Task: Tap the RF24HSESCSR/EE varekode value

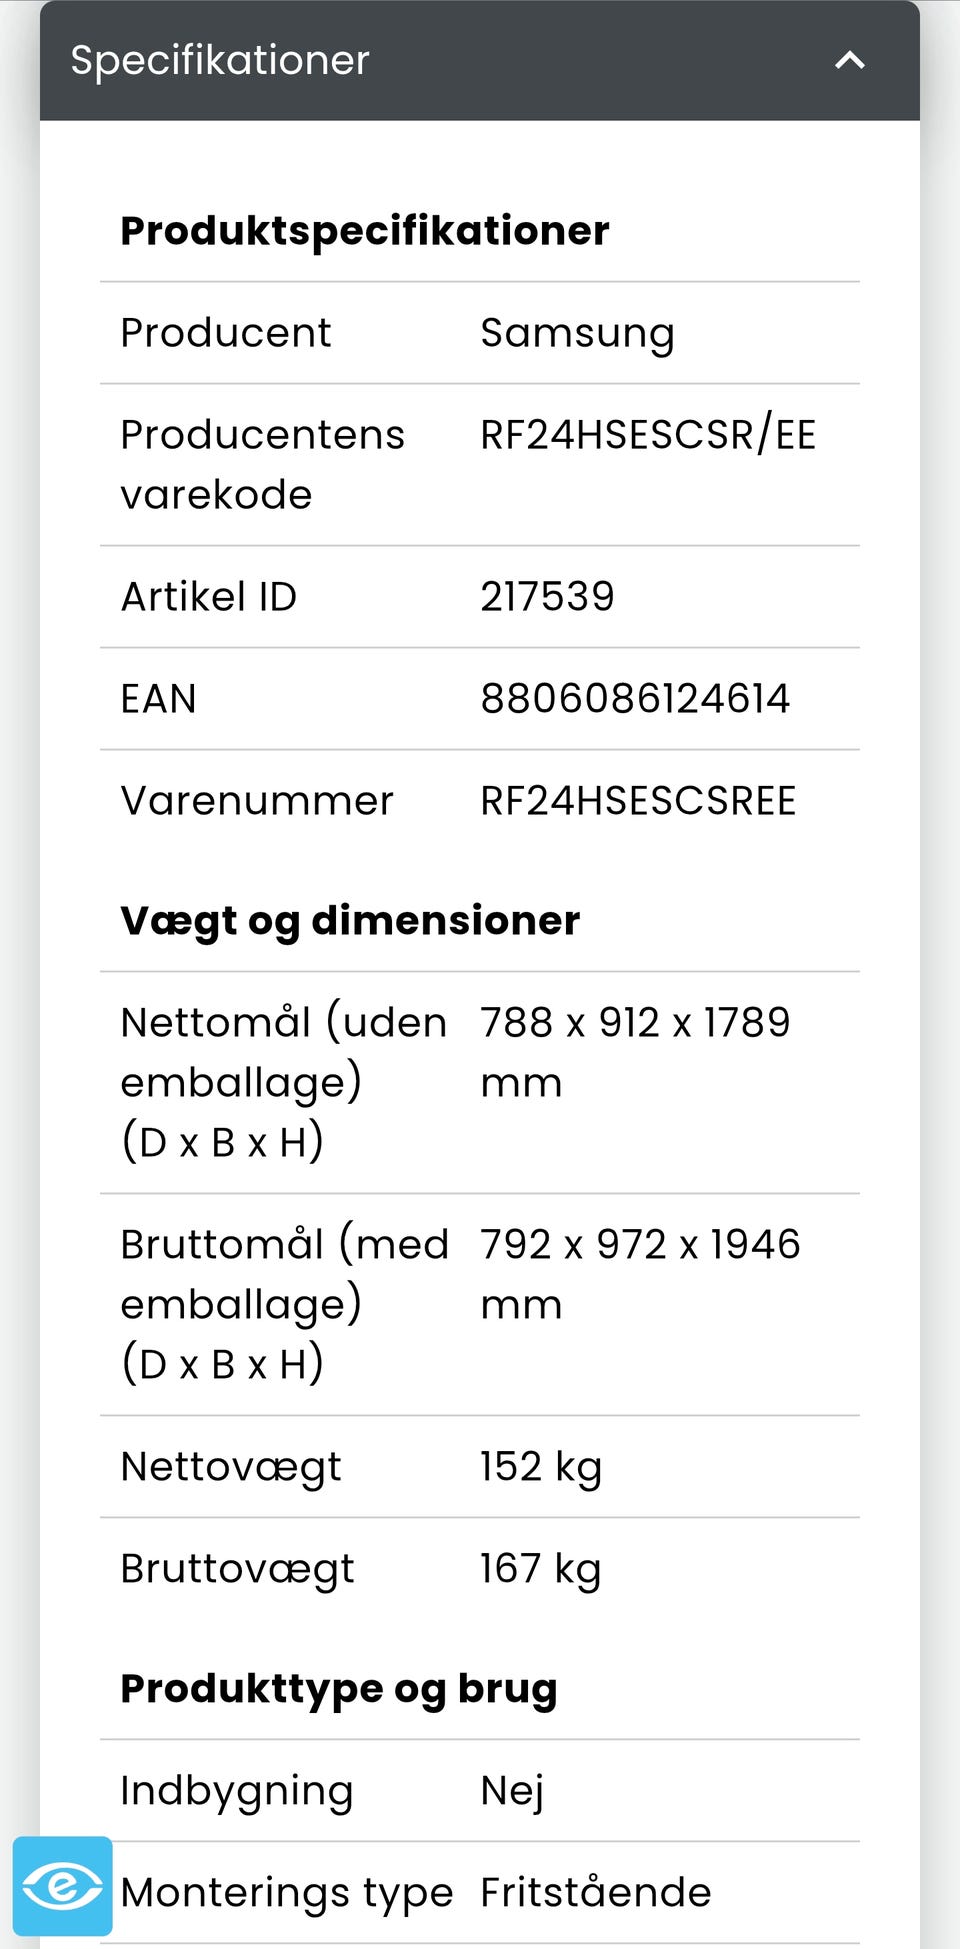Action: click(648, 435)
